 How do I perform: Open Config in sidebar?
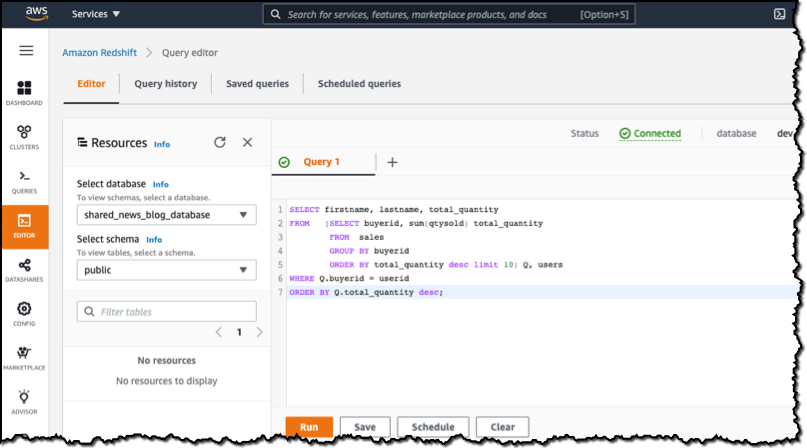point(24,314)
